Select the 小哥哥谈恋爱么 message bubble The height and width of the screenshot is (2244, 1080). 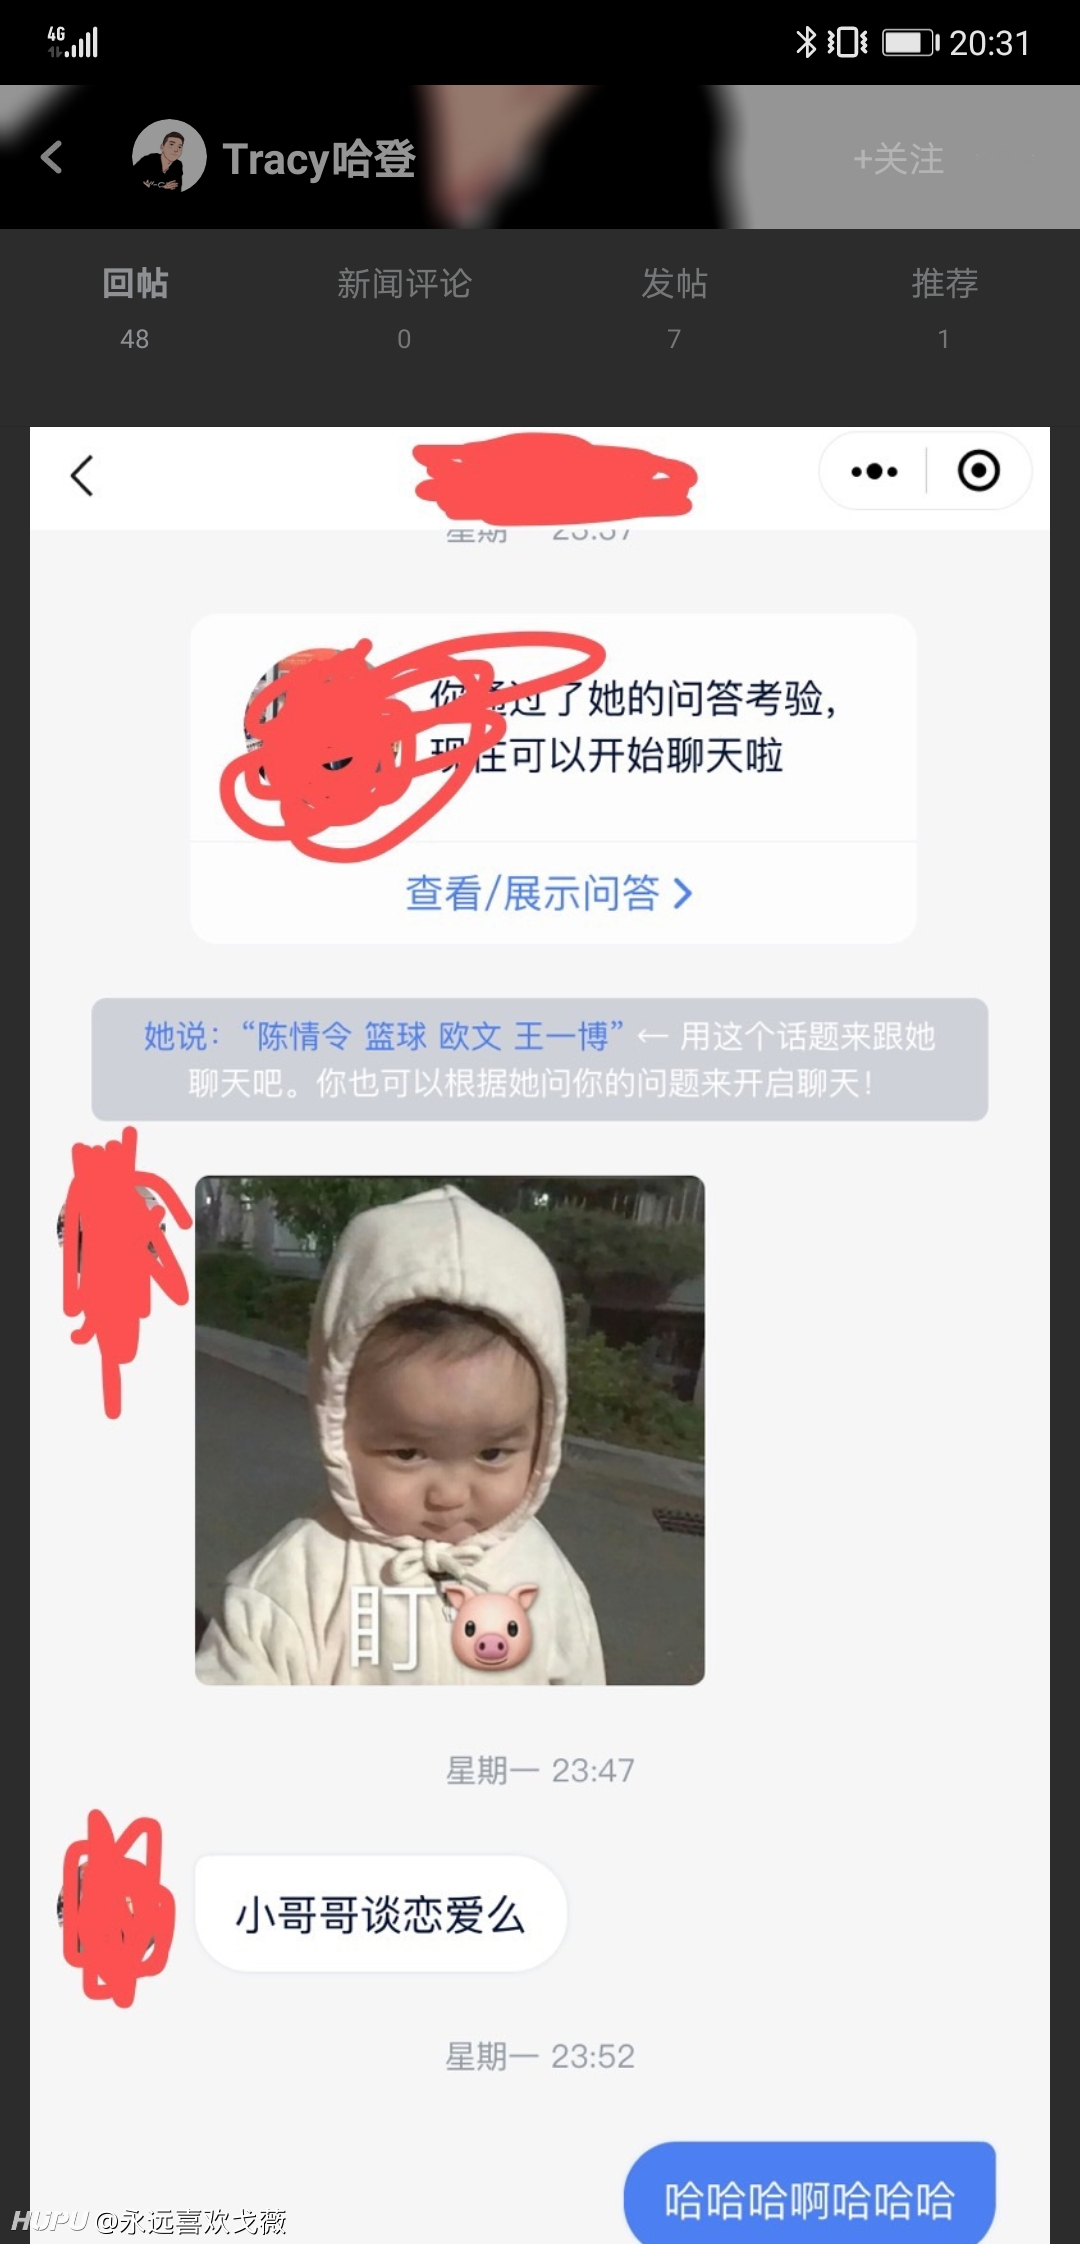[381, 1914]
